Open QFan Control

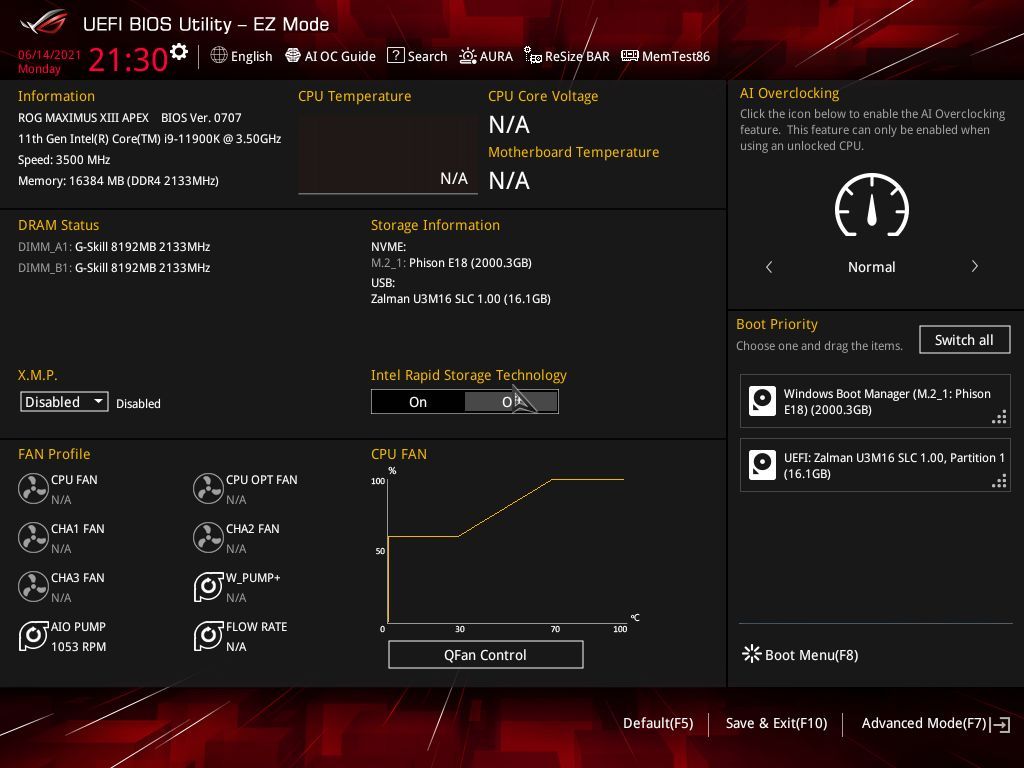(x=485, y=654)
